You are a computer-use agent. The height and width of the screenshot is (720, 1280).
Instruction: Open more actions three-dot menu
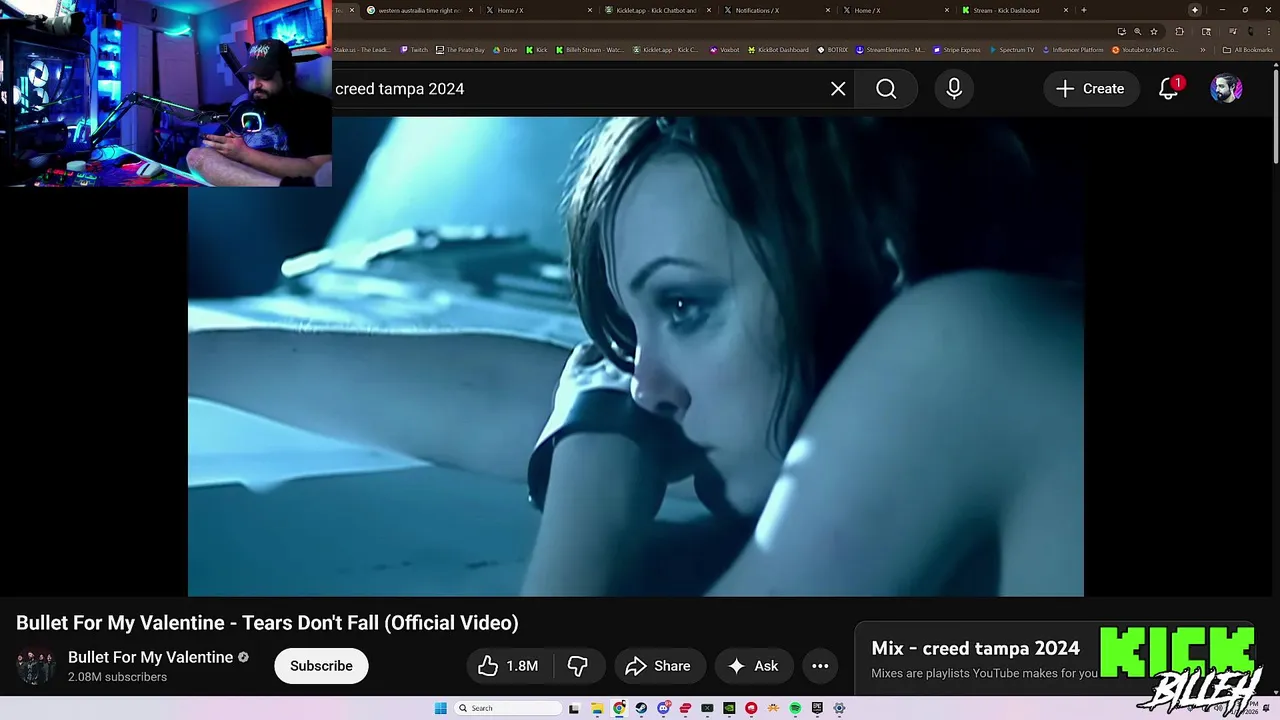click(820, 666)
